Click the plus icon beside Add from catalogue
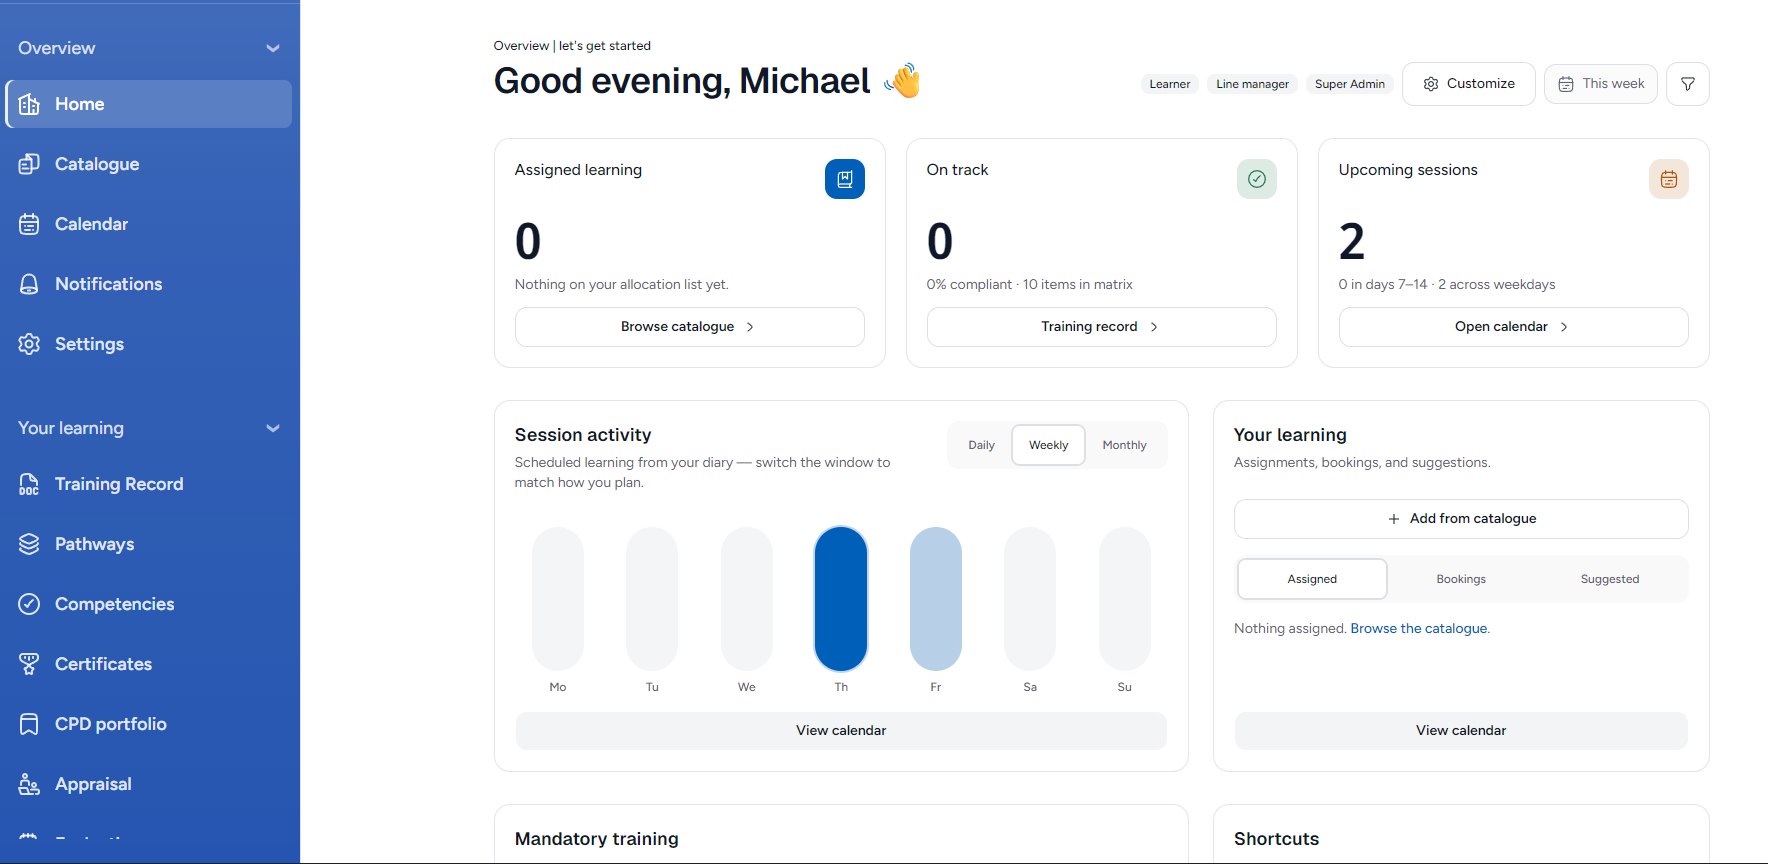The height and width of the screenshot is (864, 1768). [x=1394, y=519]
